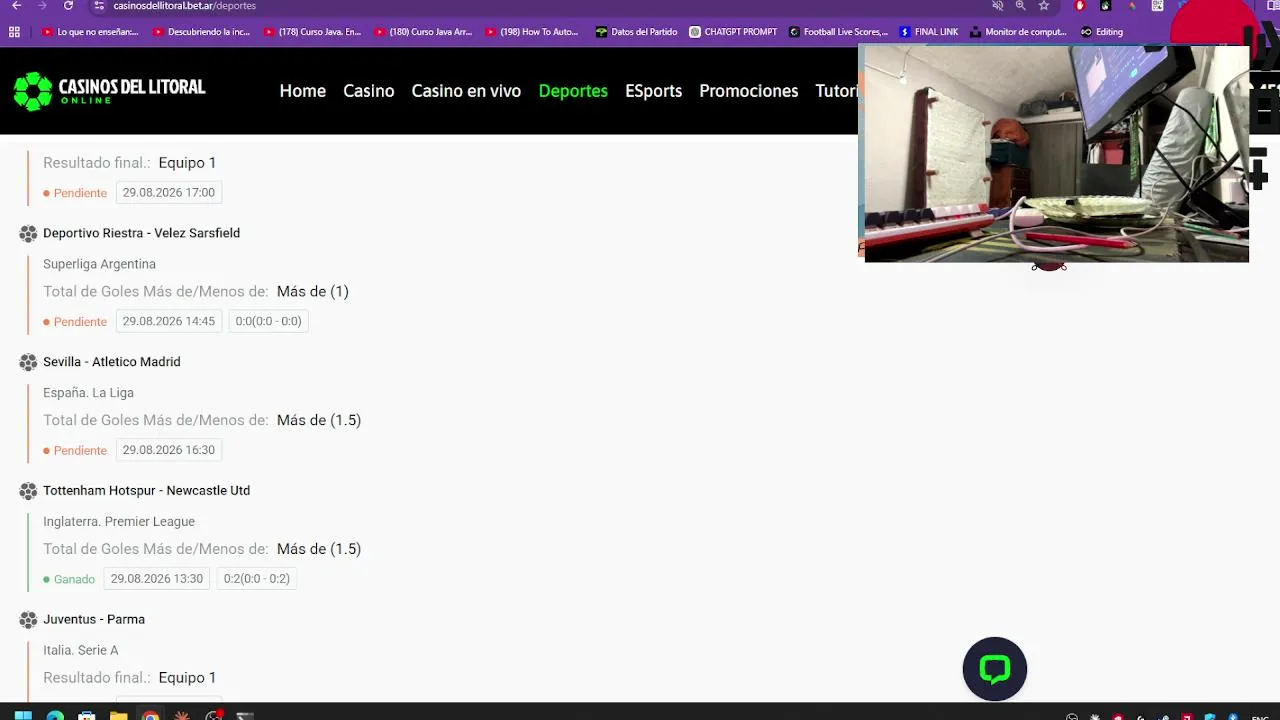Open Microsoft Store from the taskbar
Image resolution: width=1280 pixels, height=720 pixels.
[x=87, y=716]
